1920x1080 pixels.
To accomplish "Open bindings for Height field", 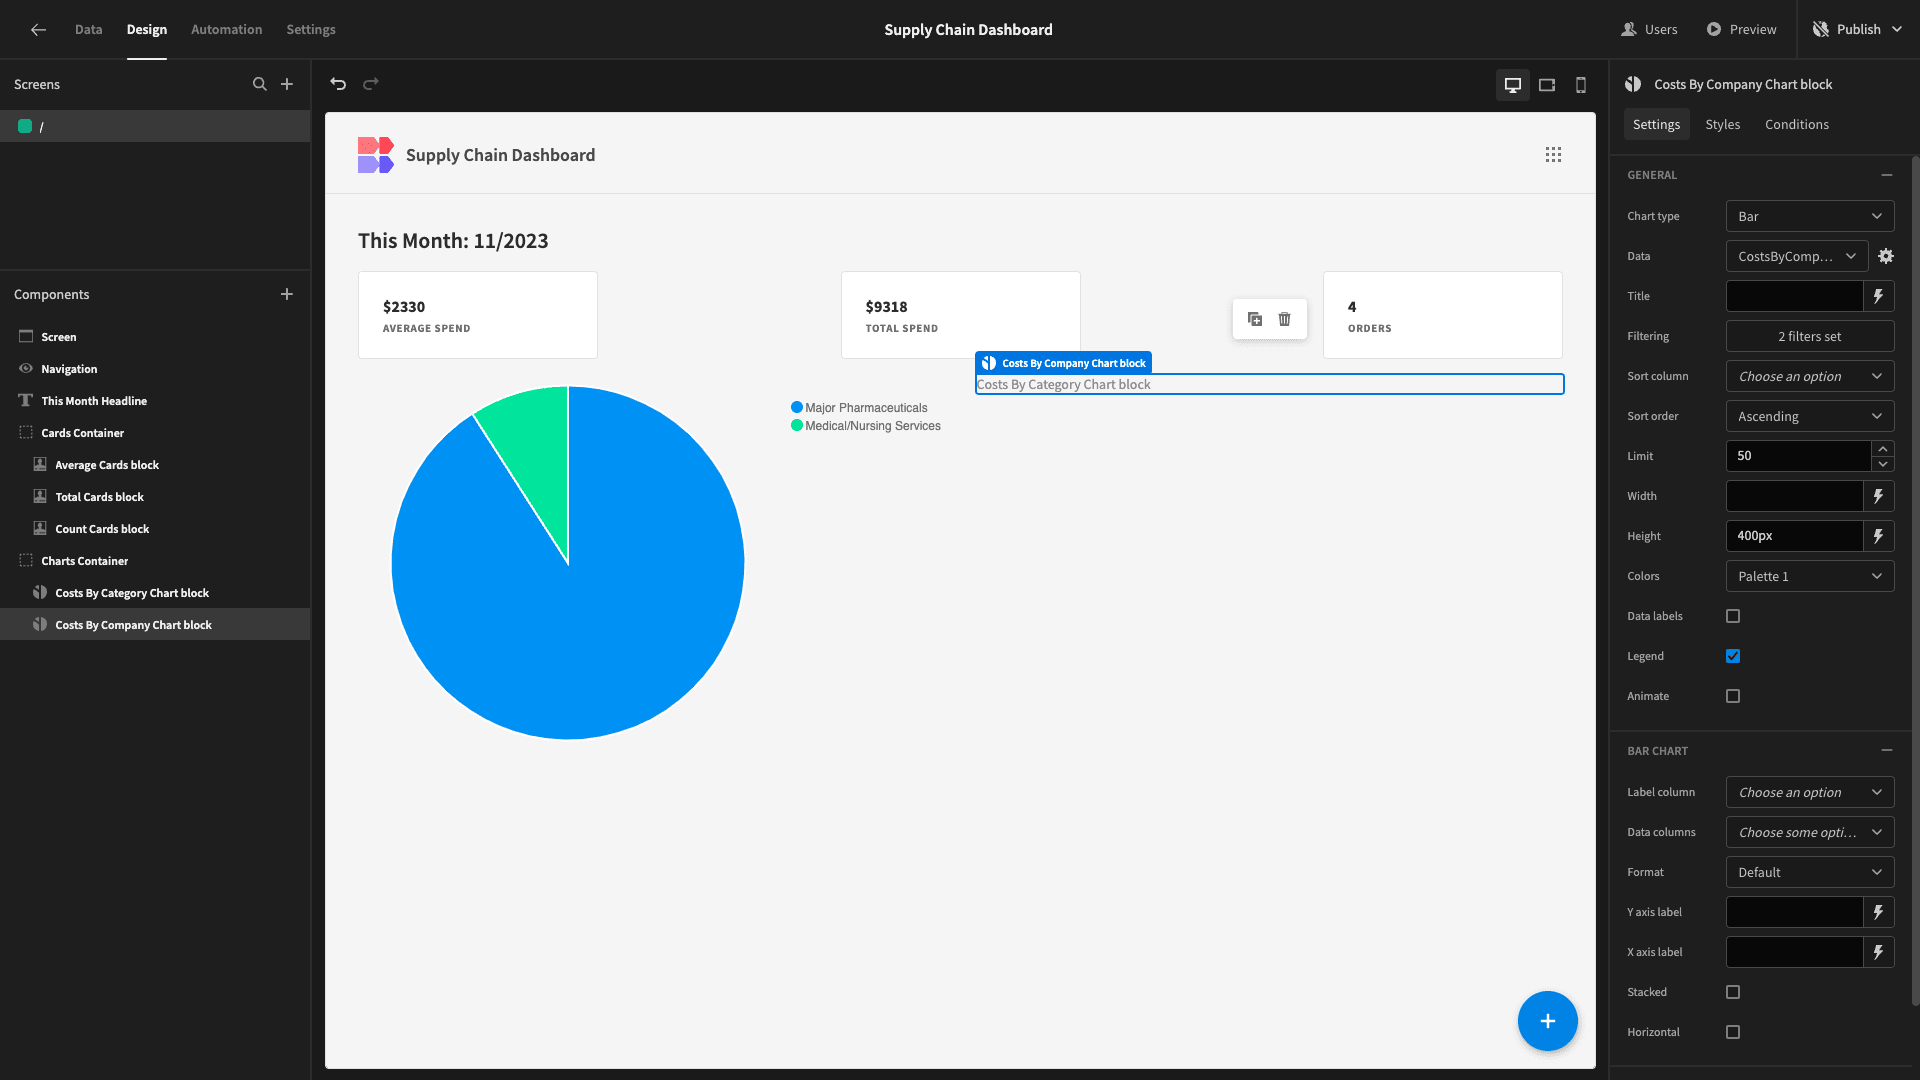I will click(1879, 536).
